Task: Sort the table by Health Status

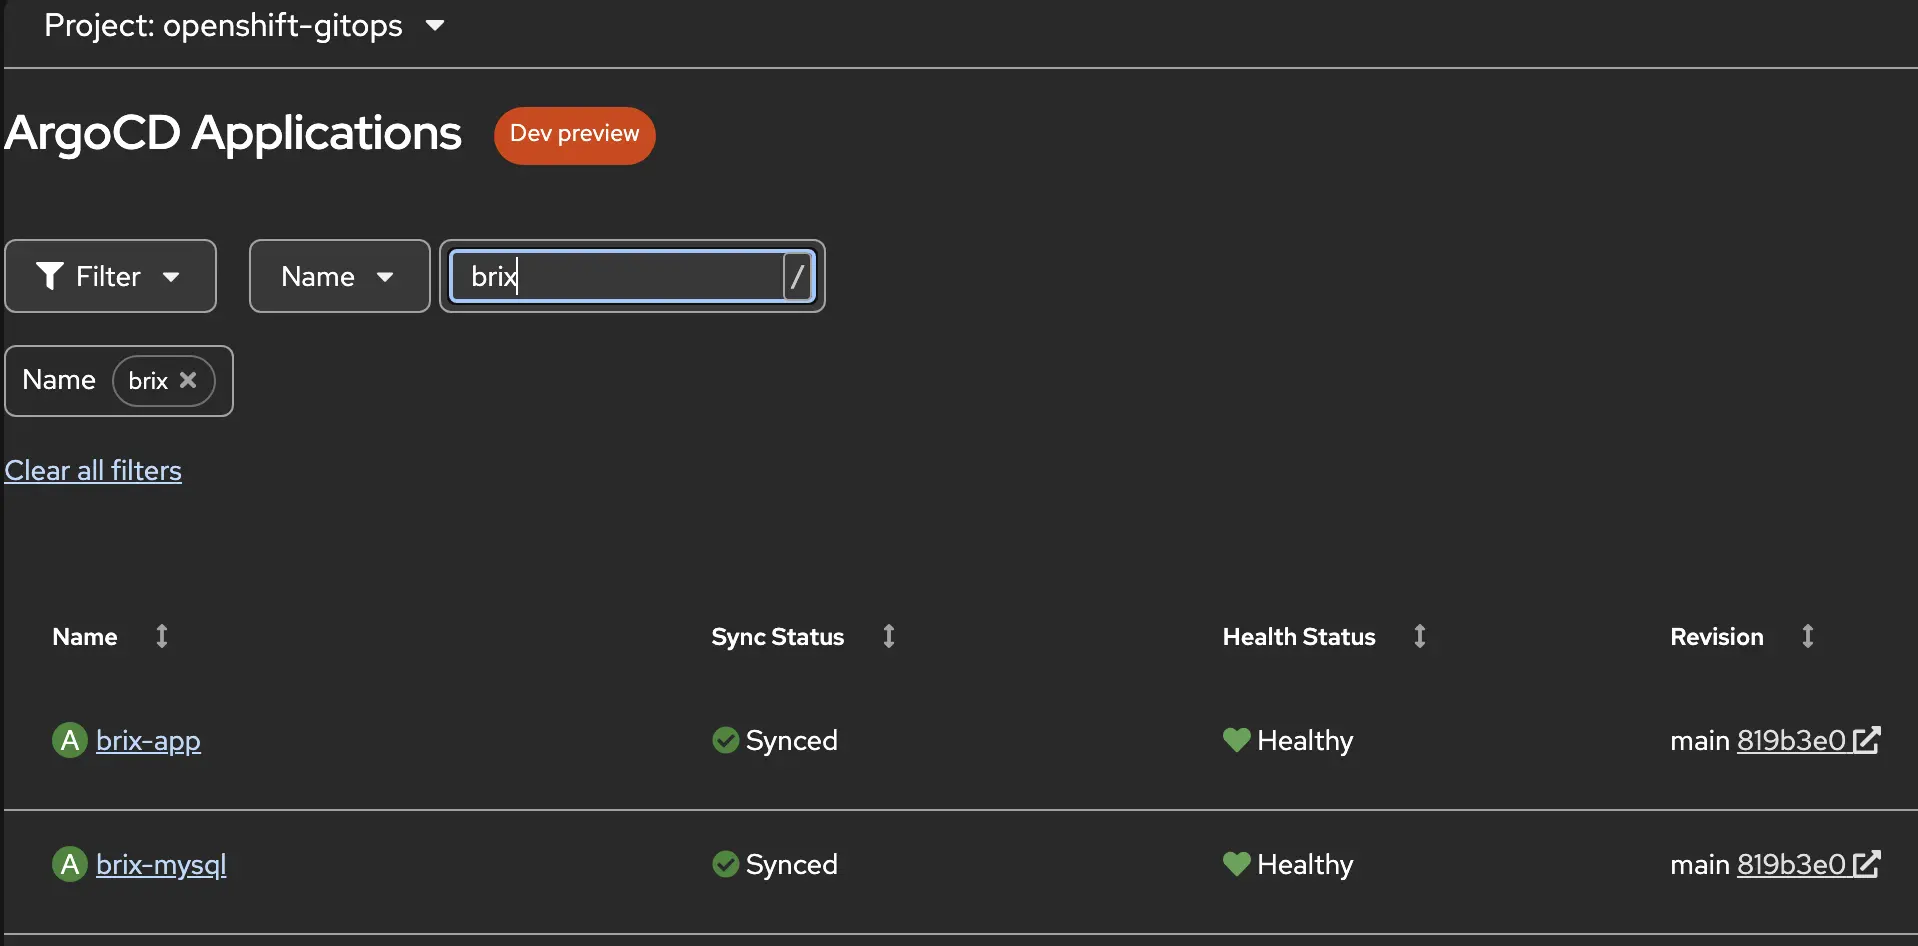Action: [1419, 636]
